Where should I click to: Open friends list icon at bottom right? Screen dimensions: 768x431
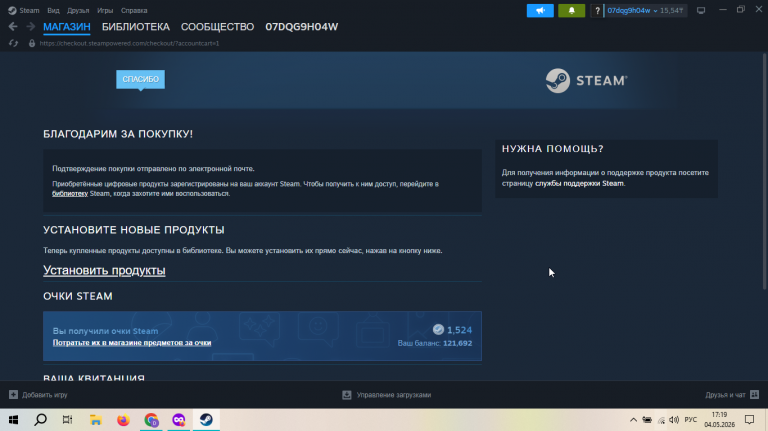point(754,395)
